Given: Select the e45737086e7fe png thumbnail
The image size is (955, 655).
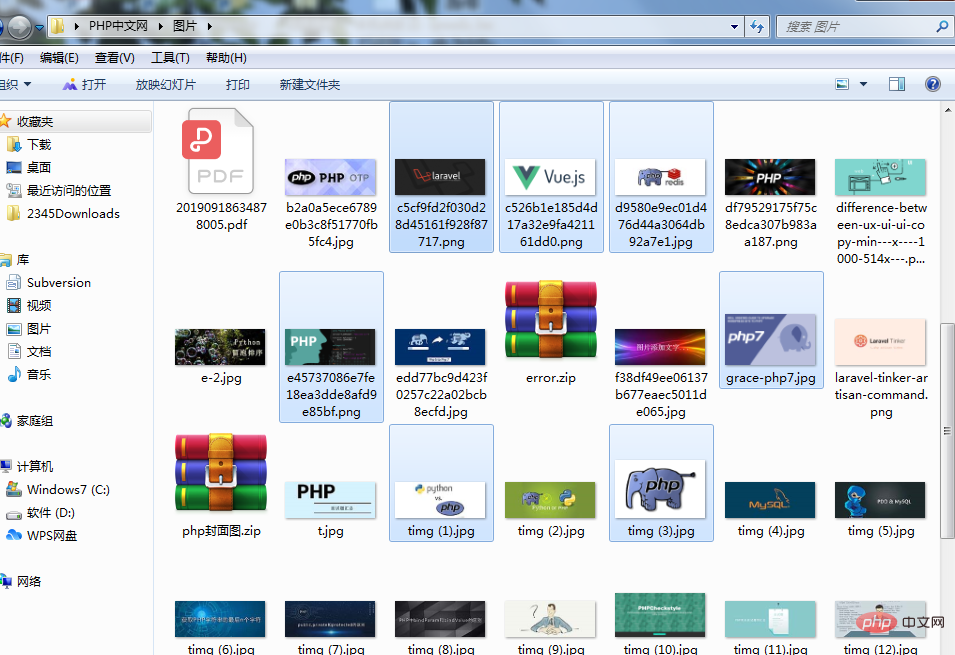Looking at the screenshot, I should (x=331, y=347).
